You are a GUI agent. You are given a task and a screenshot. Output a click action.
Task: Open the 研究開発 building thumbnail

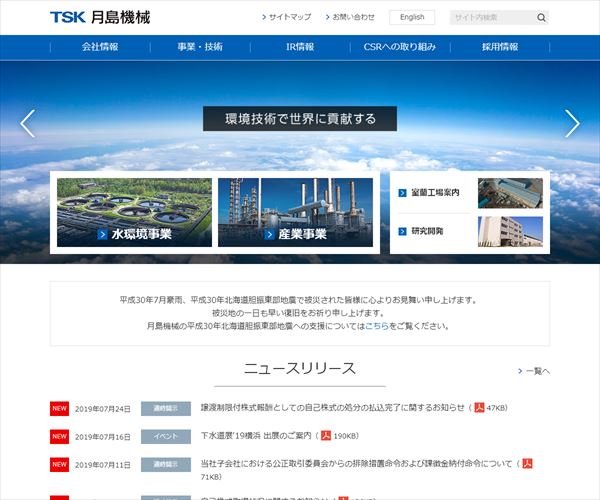pos(510,231)
